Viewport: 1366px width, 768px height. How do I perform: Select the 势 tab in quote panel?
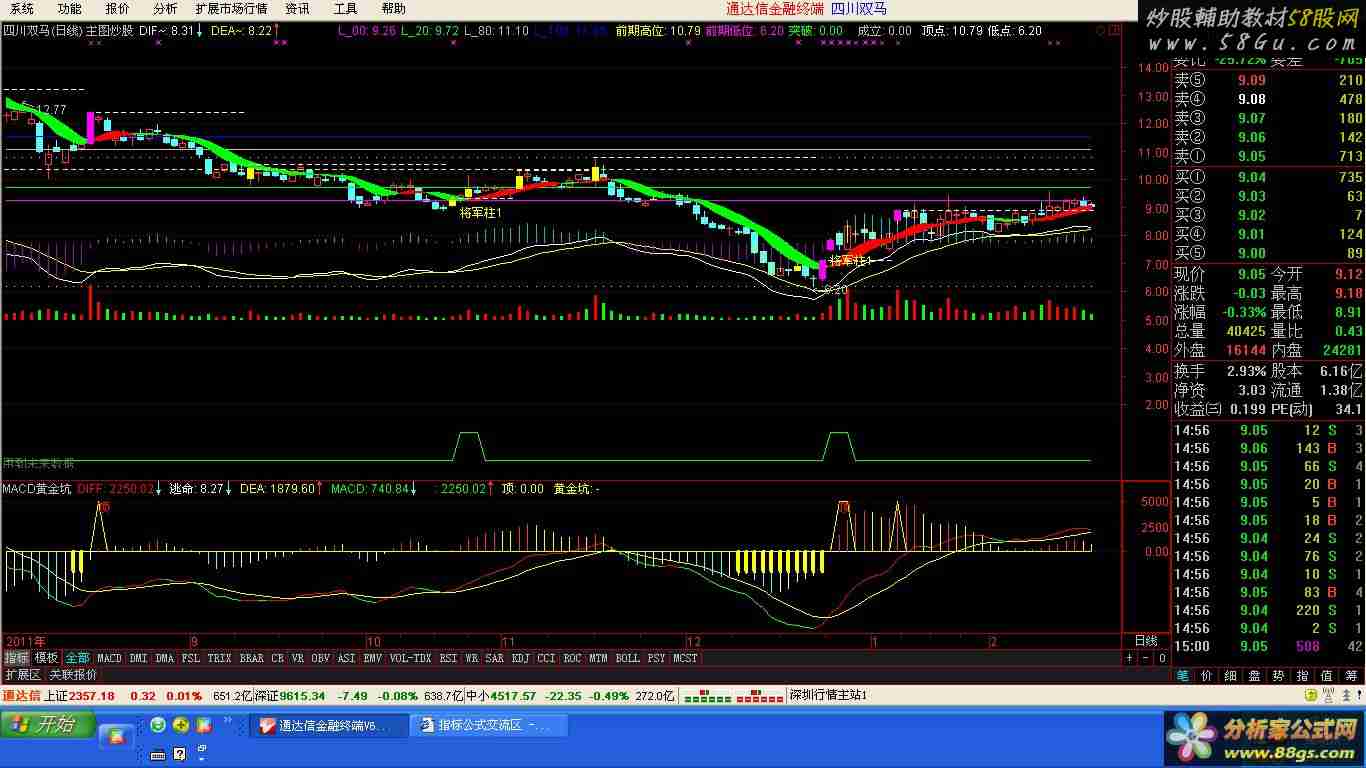[1278, 676]
